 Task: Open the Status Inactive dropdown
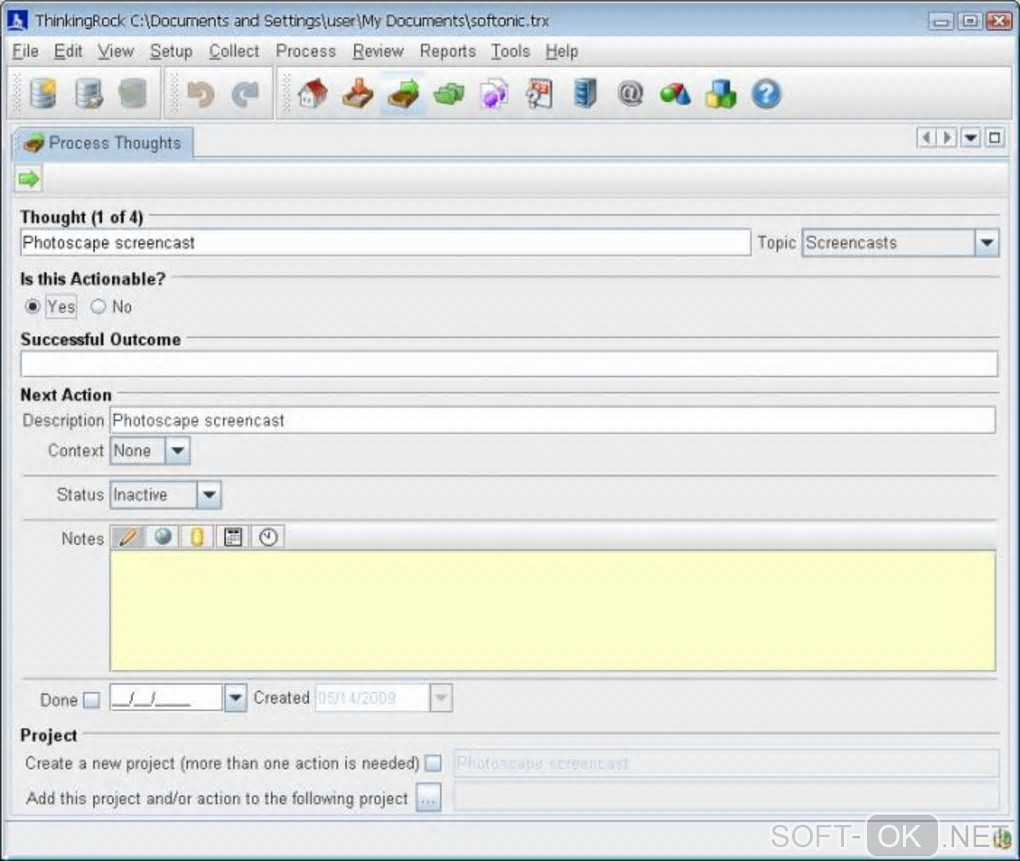click(209, 495)
